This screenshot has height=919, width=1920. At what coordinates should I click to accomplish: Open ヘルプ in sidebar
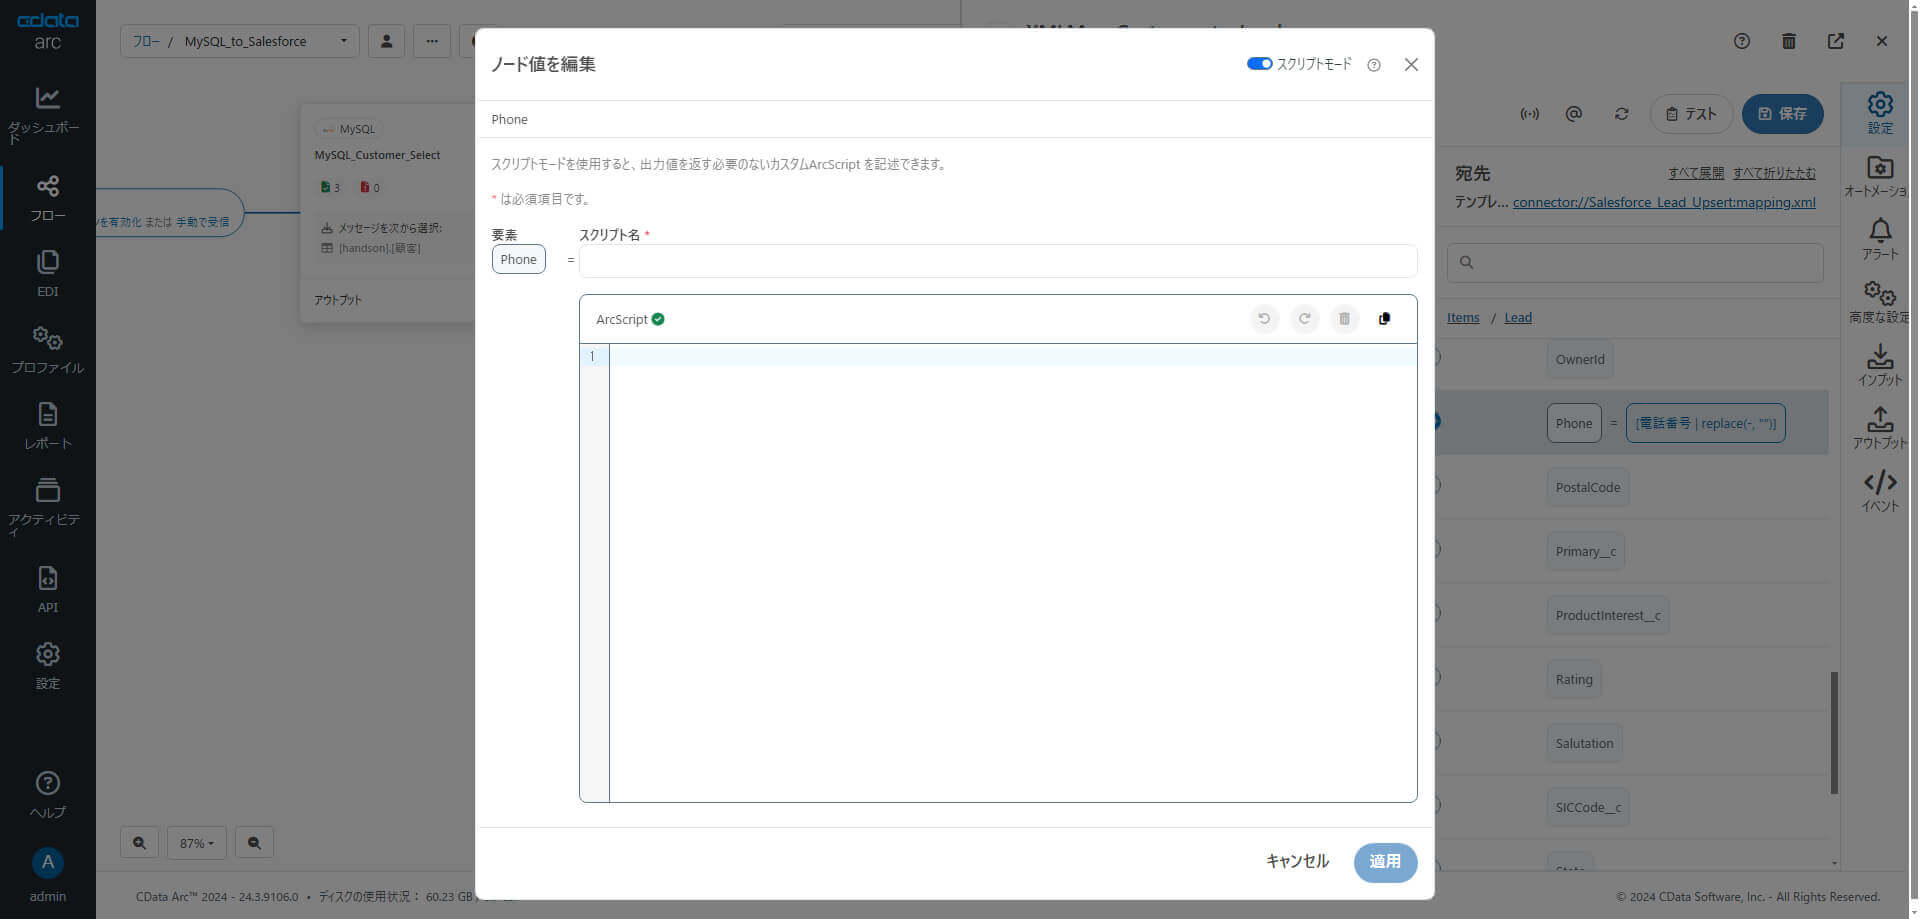[x=48, y=795]
